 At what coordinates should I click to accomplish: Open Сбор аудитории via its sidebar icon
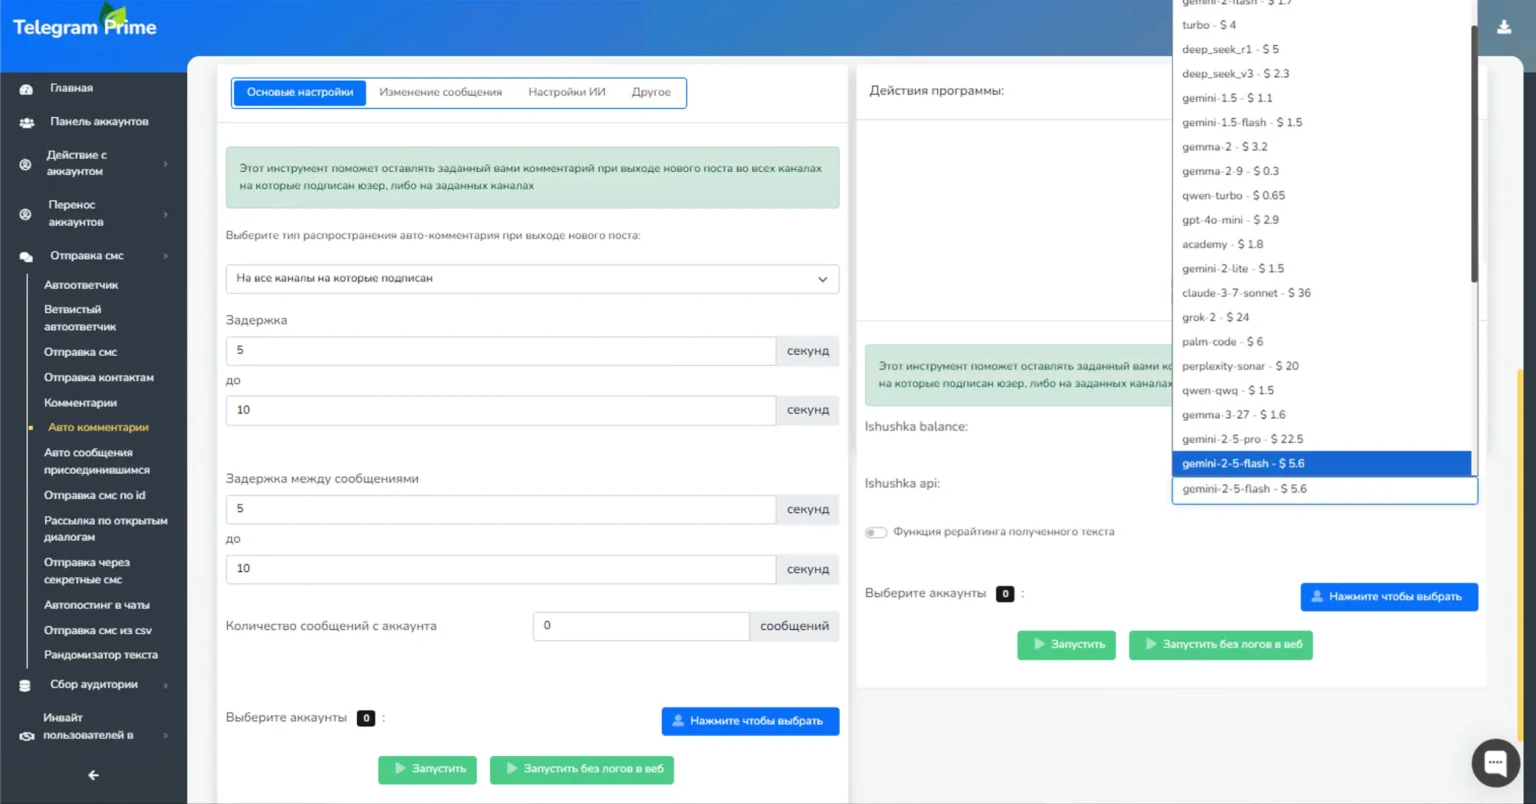point(24,685)
